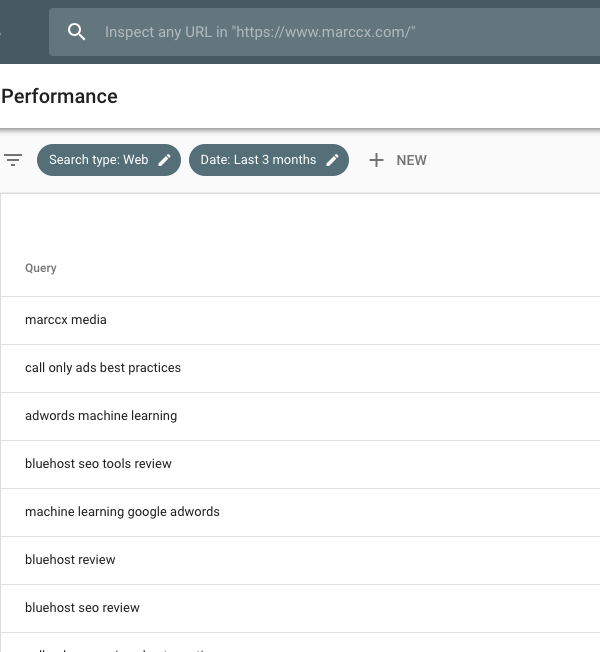This screenshot has width=600, height=652.
Task: Click pencil icon on Search type chip
Action: (x=165, y=160)
